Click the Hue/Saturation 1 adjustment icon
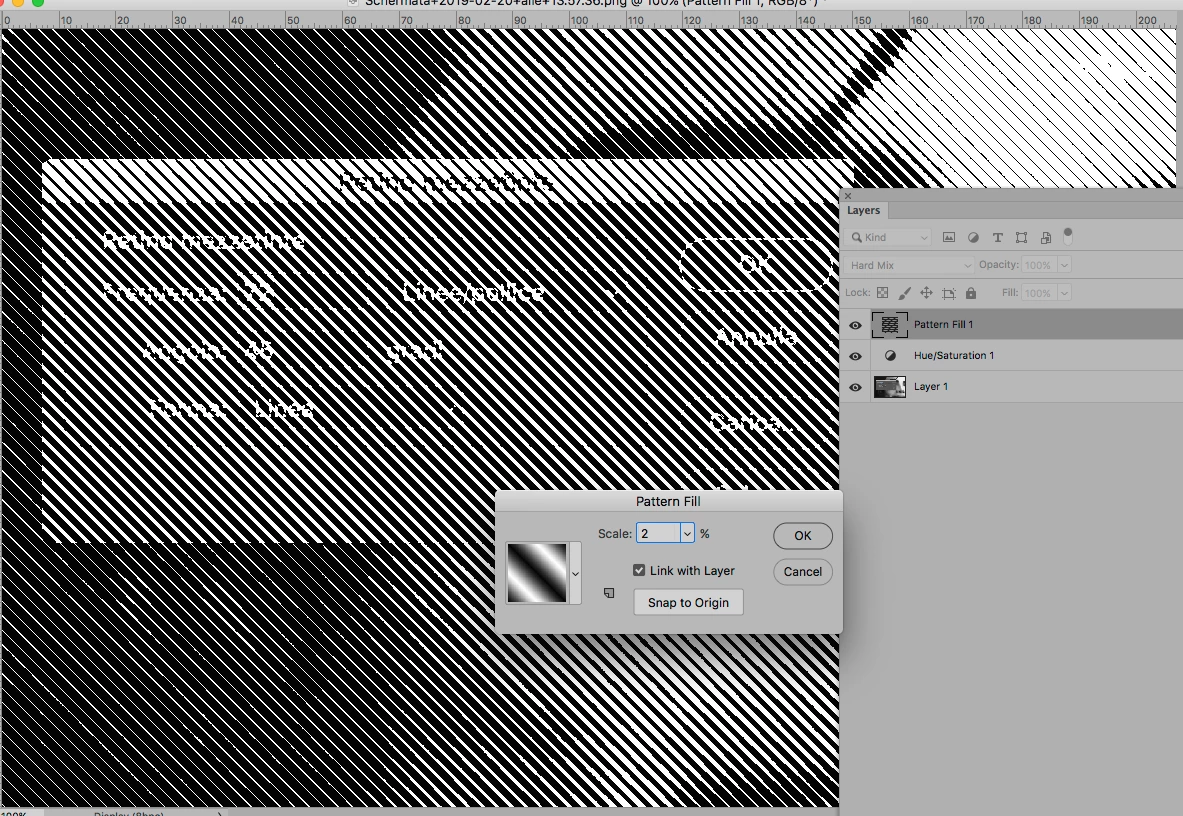The image size is (1183, 816). click(x=890, y=355)
